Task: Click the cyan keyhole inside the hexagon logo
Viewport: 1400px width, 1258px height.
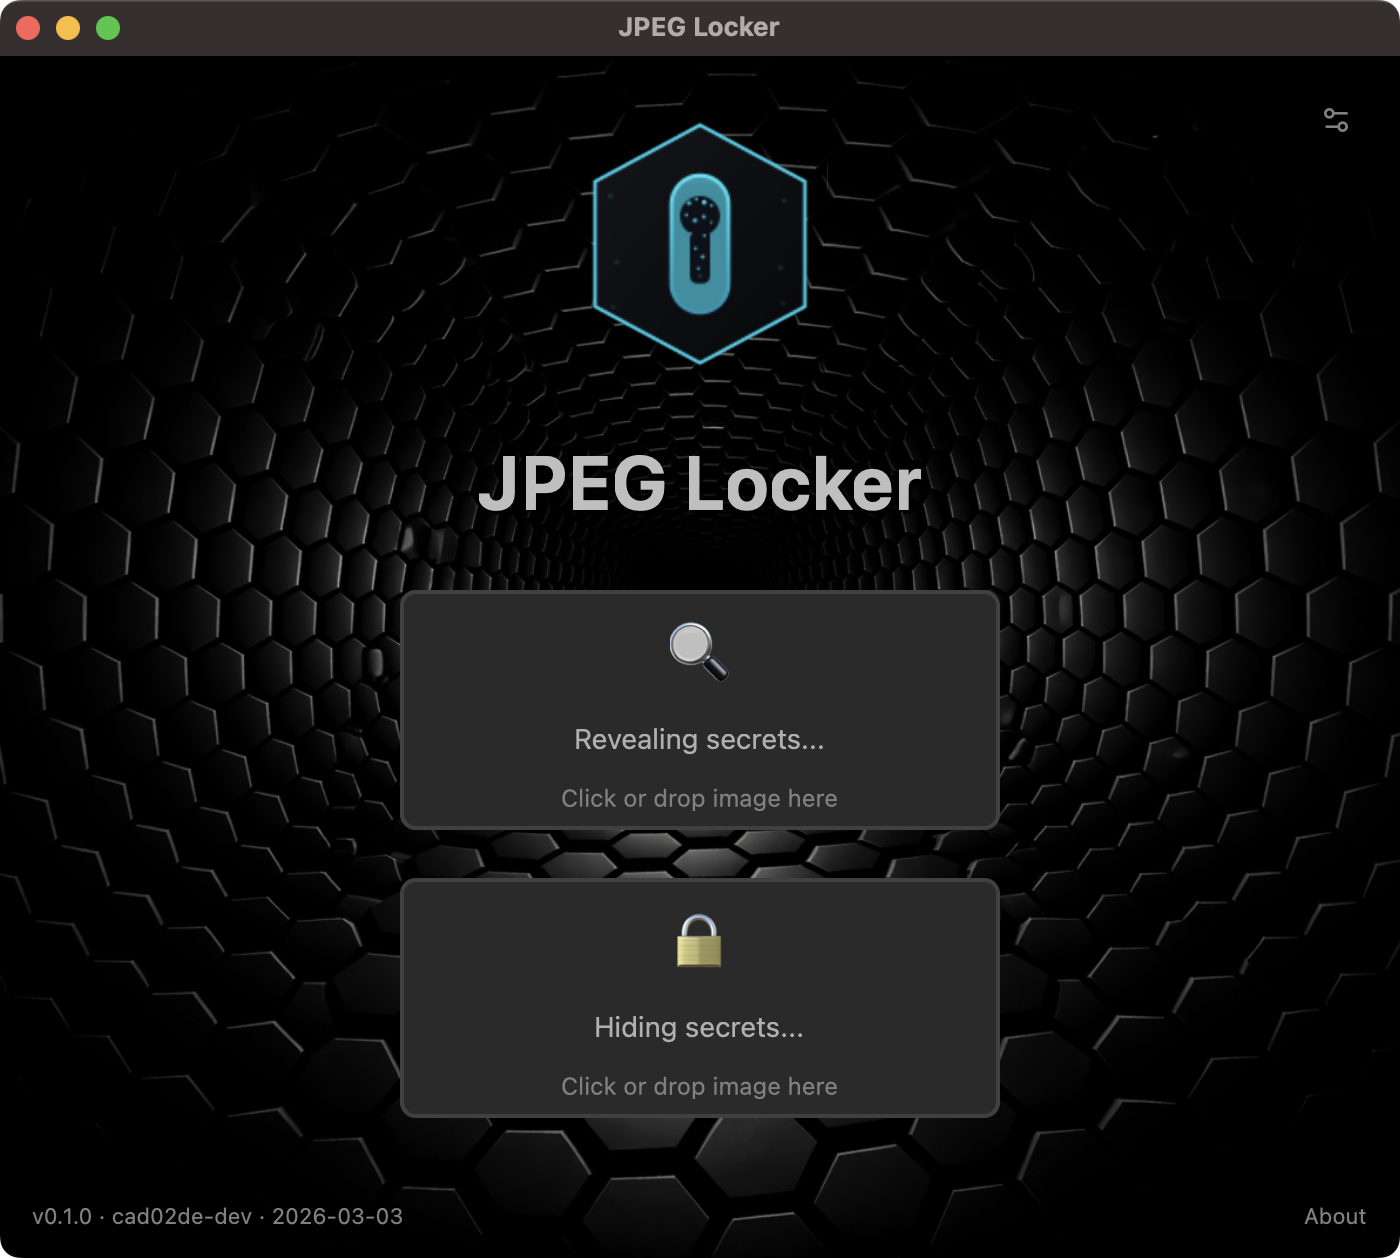Action: pos(699,243)
